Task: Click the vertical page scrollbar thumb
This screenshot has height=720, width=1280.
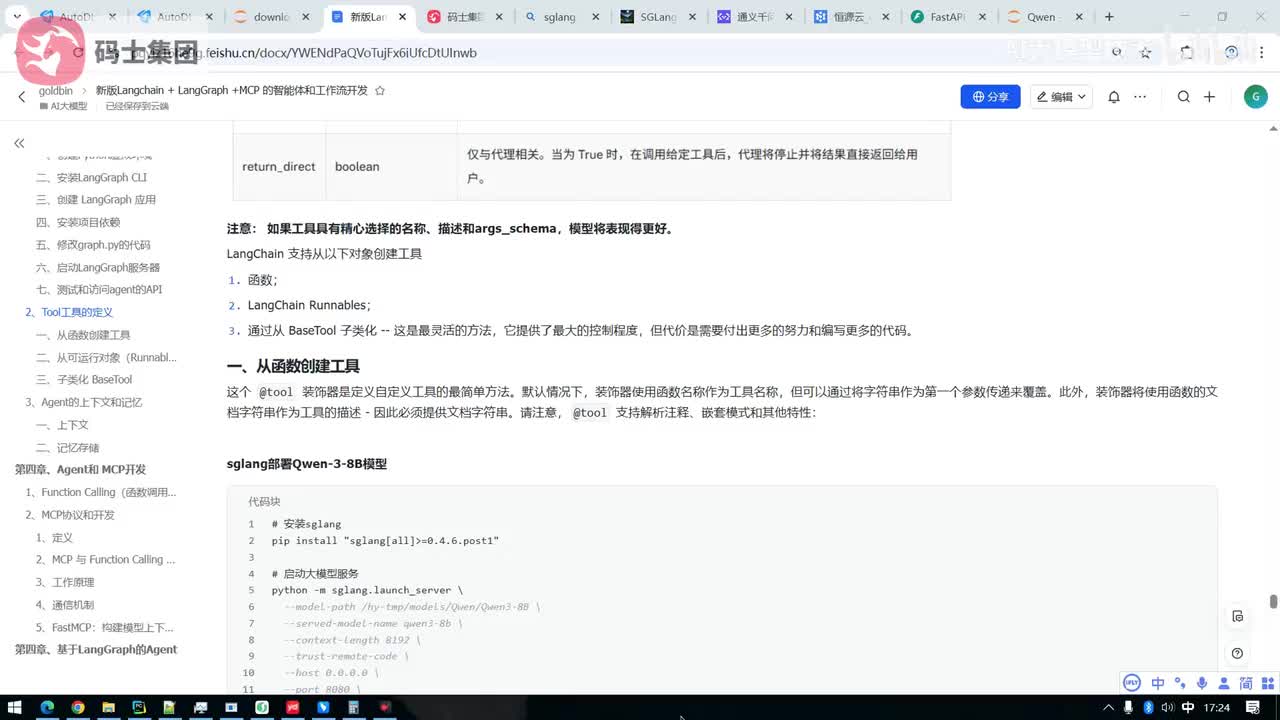Action: tap(1273, 601)
